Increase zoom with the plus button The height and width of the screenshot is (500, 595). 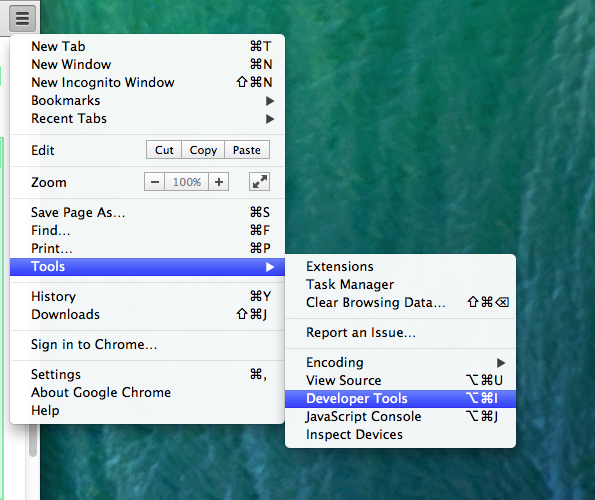219,182
